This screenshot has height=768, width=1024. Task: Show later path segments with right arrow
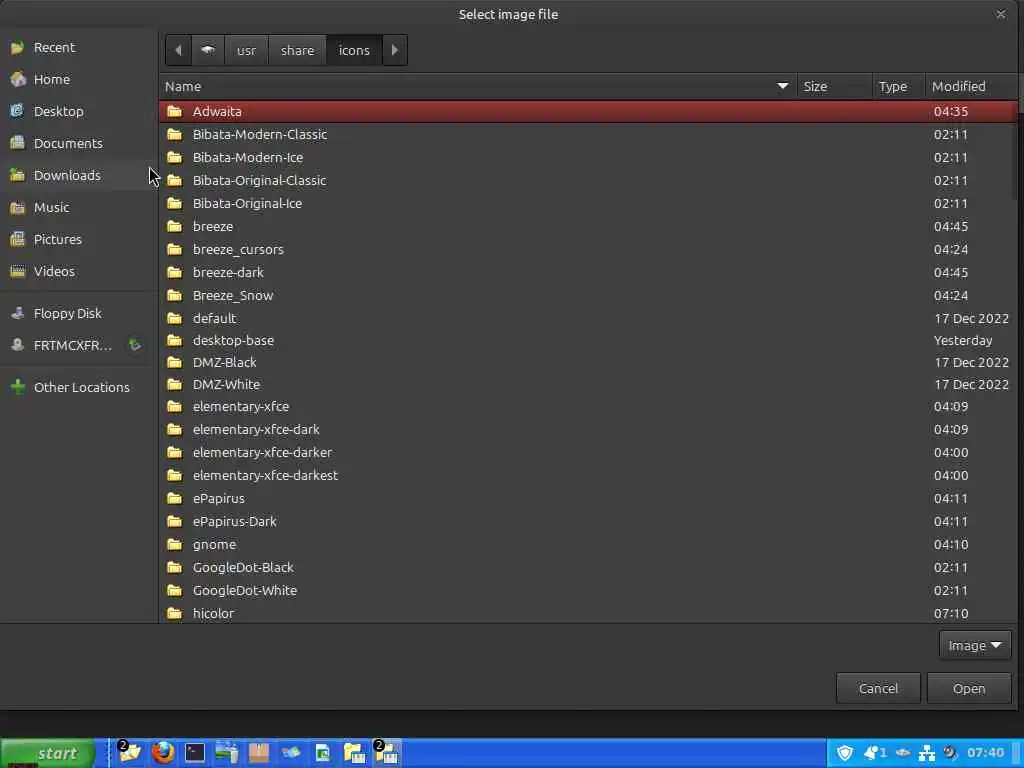click(x=394, y=50)
